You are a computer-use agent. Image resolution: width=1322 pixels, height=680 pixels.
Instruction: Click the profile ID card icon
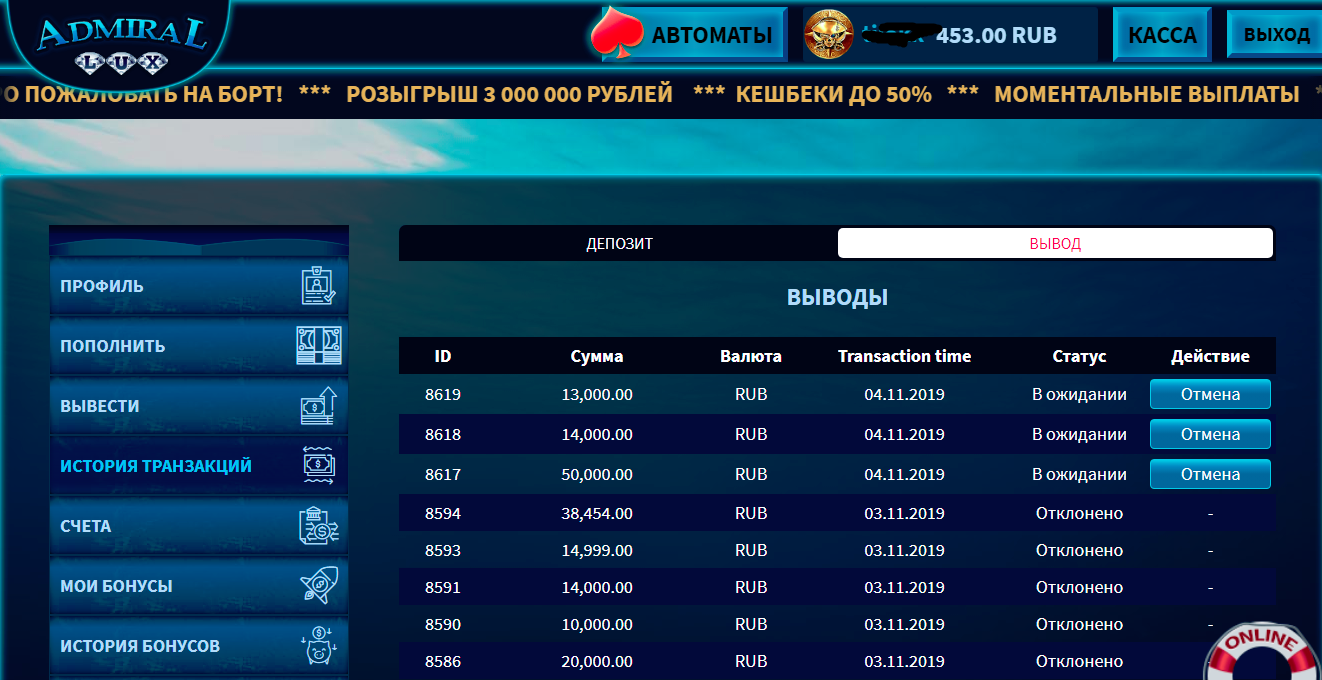click(319, 286)
